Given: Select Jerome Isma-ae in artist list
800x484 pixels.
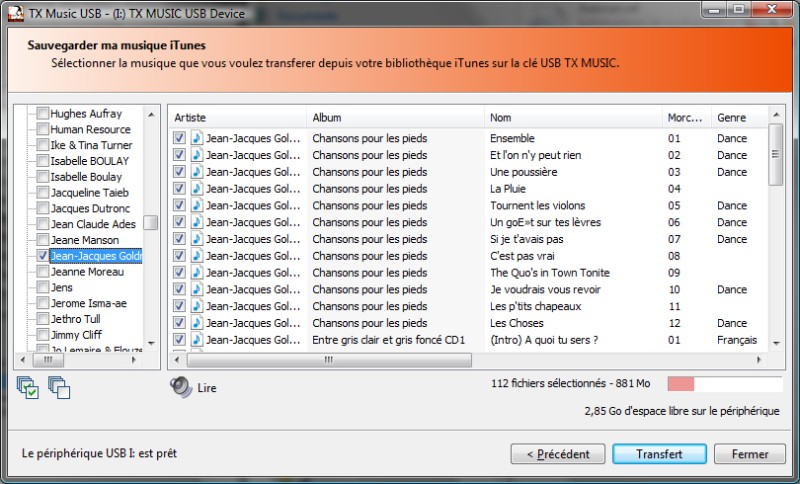Looking at the screenshot, I should coord(88,303).
